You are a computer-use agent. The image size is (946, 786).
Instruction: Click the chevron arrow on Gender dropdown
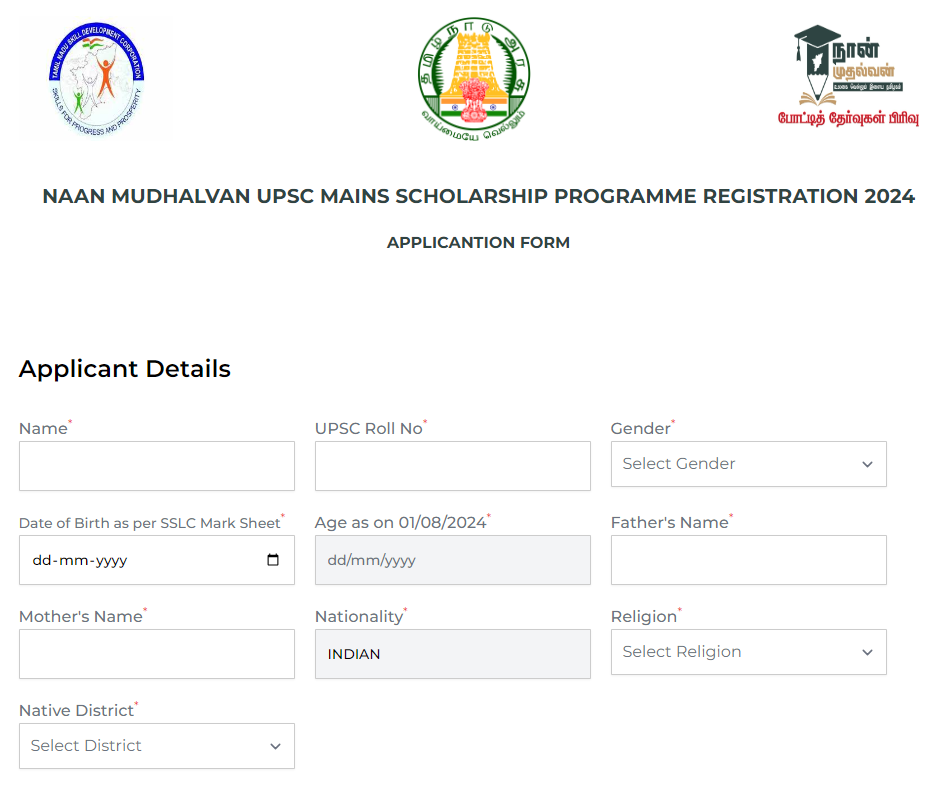pos(867,464)
